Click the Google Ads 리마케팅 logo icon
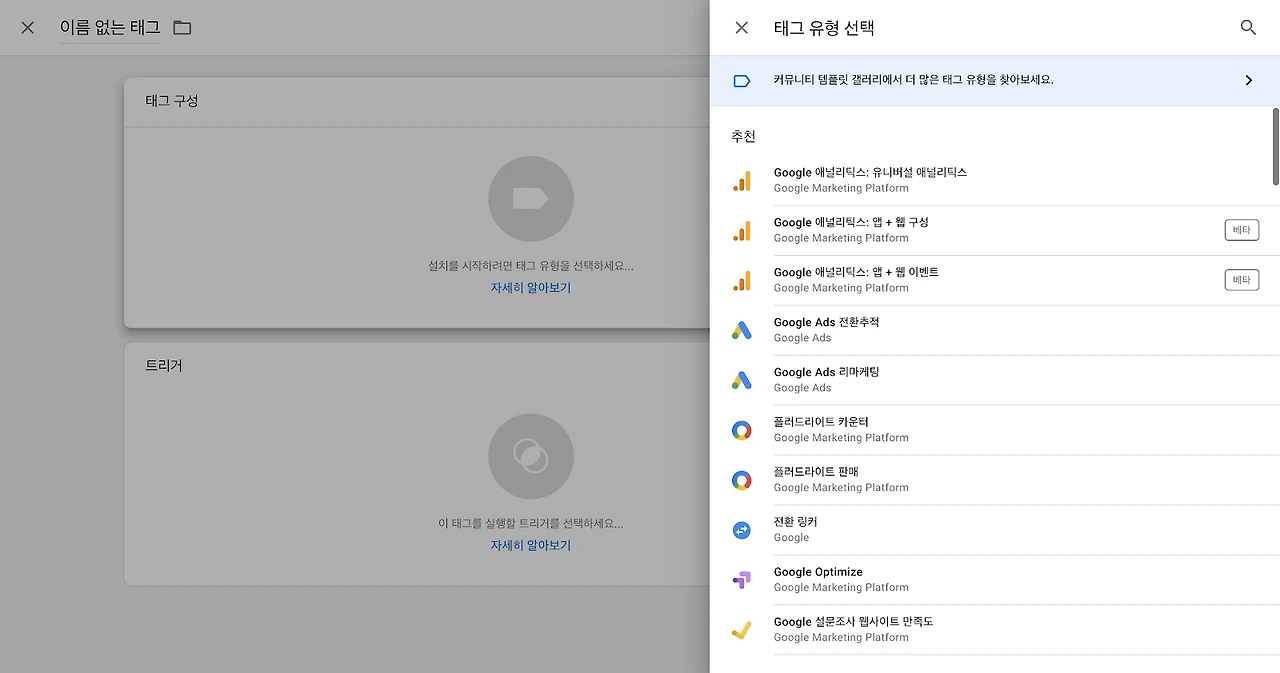 [741, 380]
